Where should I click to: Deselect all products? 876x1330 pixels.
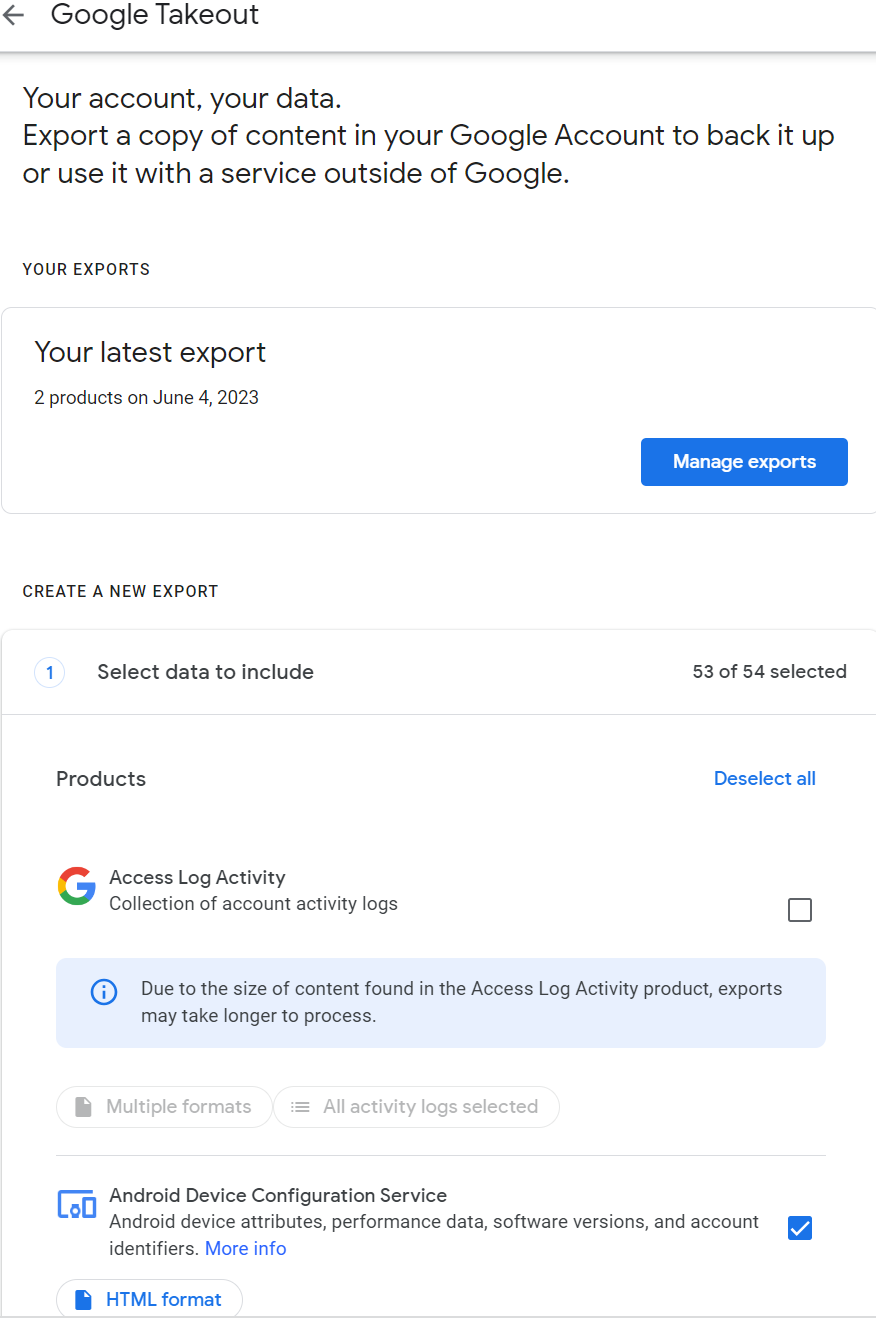click(765, 778)
